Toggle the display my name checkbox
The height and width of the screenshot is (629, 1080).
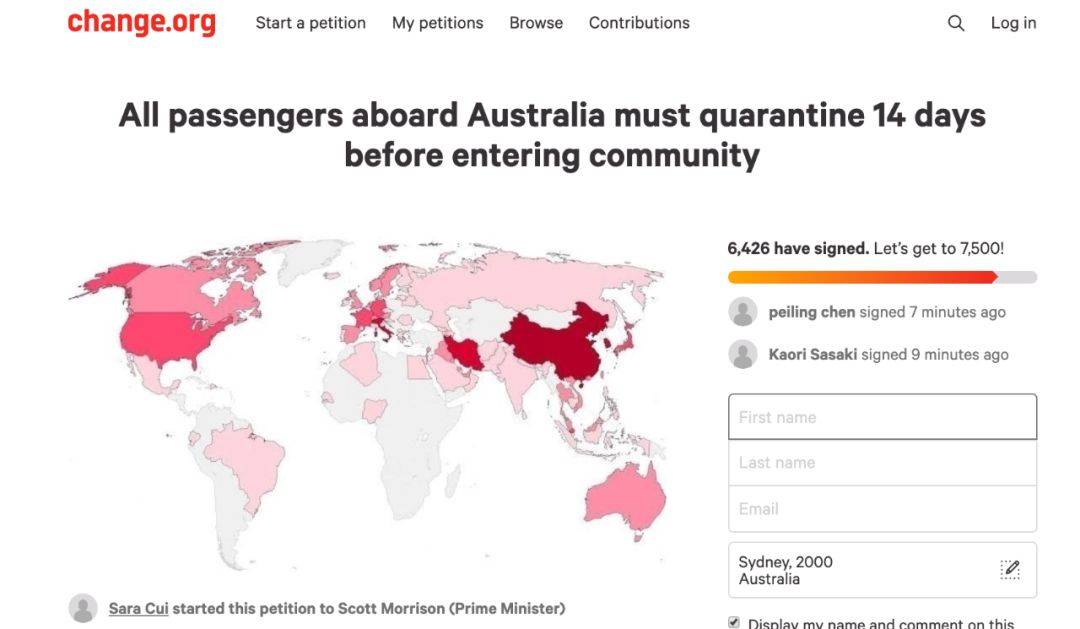click(734, 623)
